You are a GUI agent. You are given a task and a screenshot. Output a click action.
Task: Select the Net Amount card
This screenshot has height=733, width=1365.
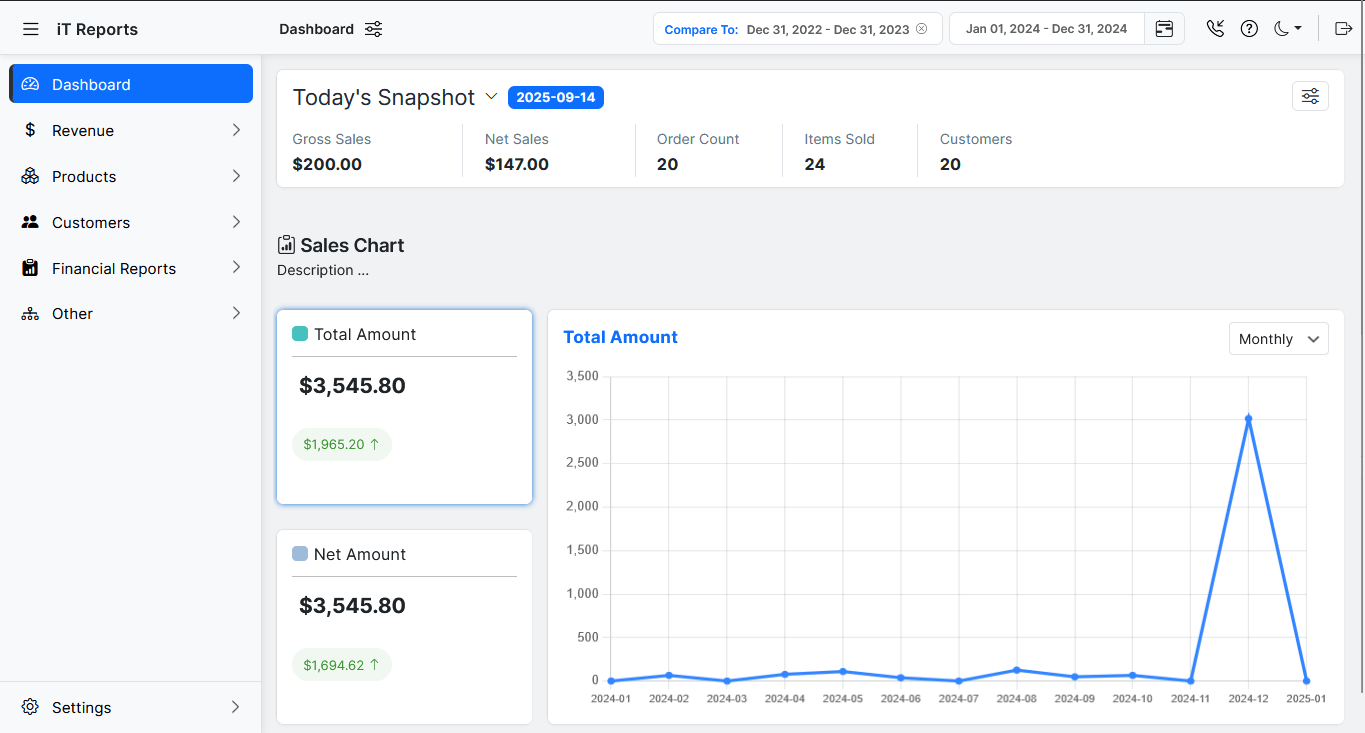tap(404, 626)
